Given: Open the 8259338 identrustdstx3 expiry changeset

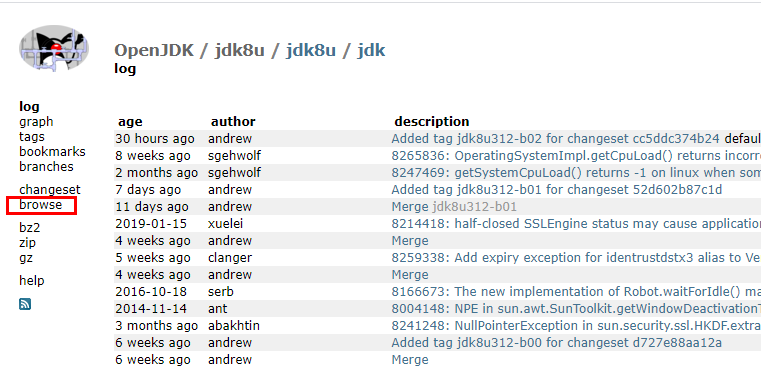Looking at the screenshot, I should [x=576, y=258].
